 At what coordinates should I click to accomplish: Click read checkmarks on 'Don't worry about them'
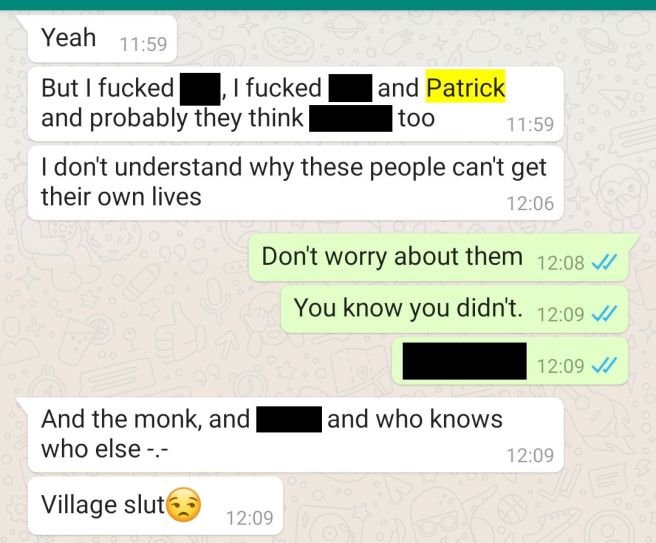point(604,263)
